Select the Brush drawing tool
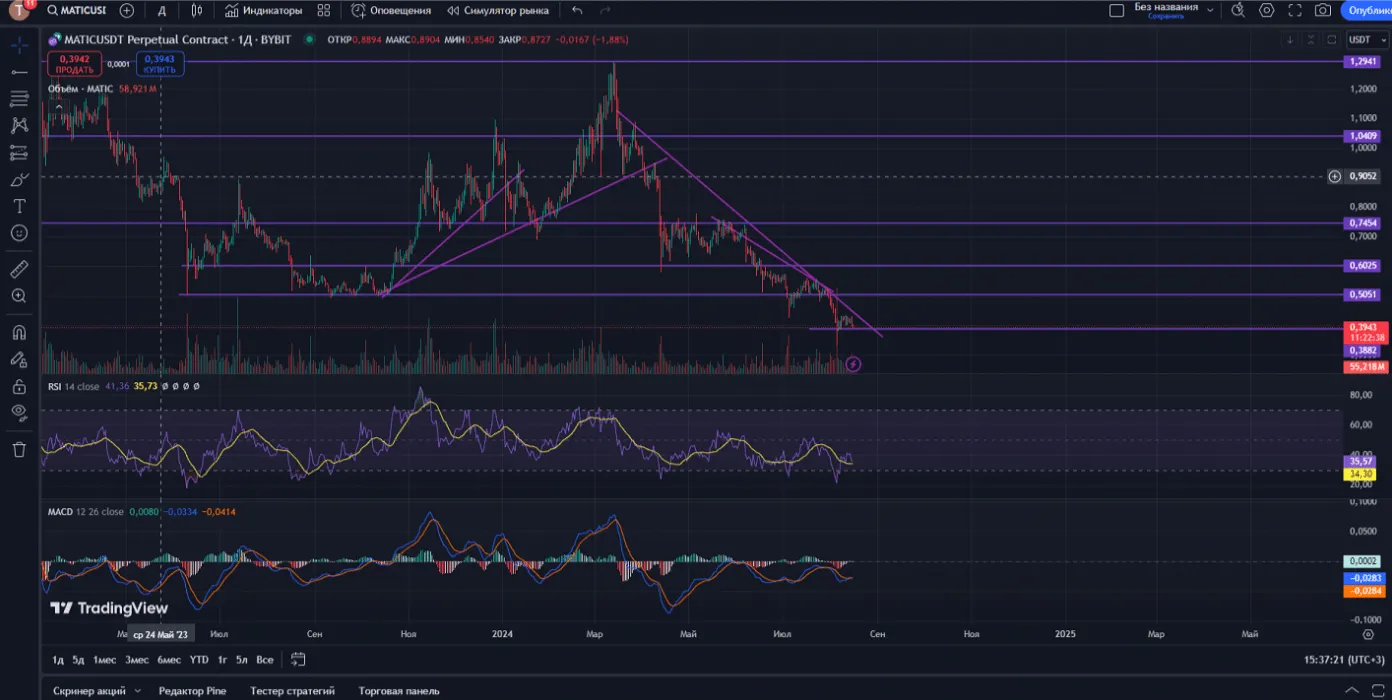The width and height of the screenshot is (1392, 700). pyautogui.click(x=19, y=180)
